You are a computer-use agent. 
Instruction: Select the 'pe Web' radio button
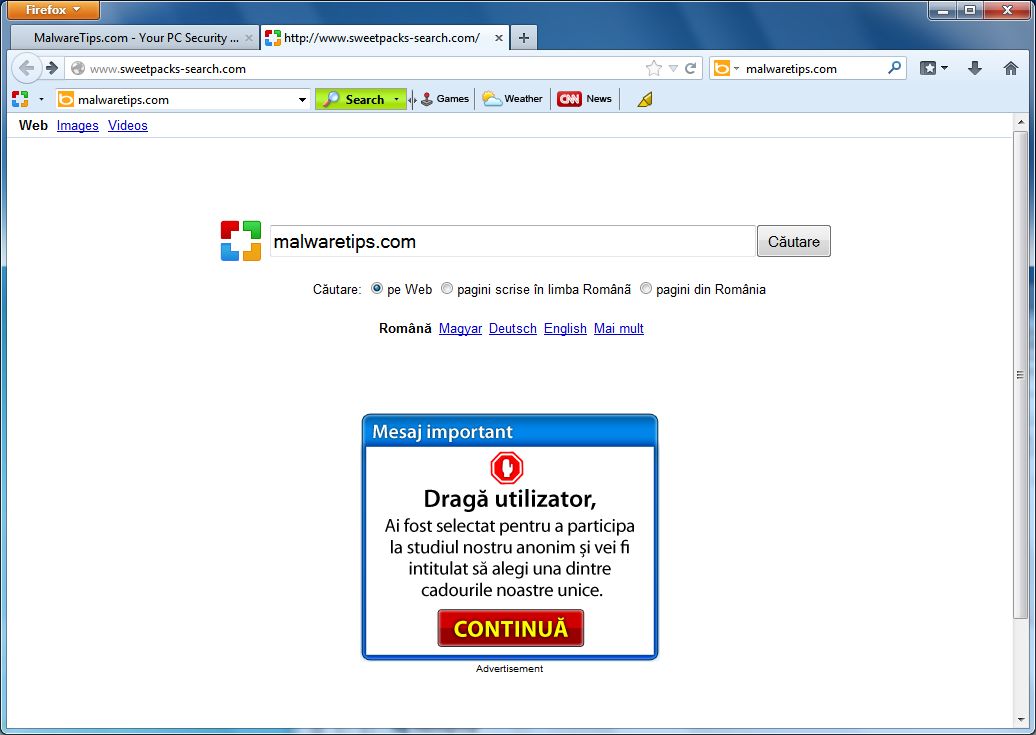click(x=377, y=288)
